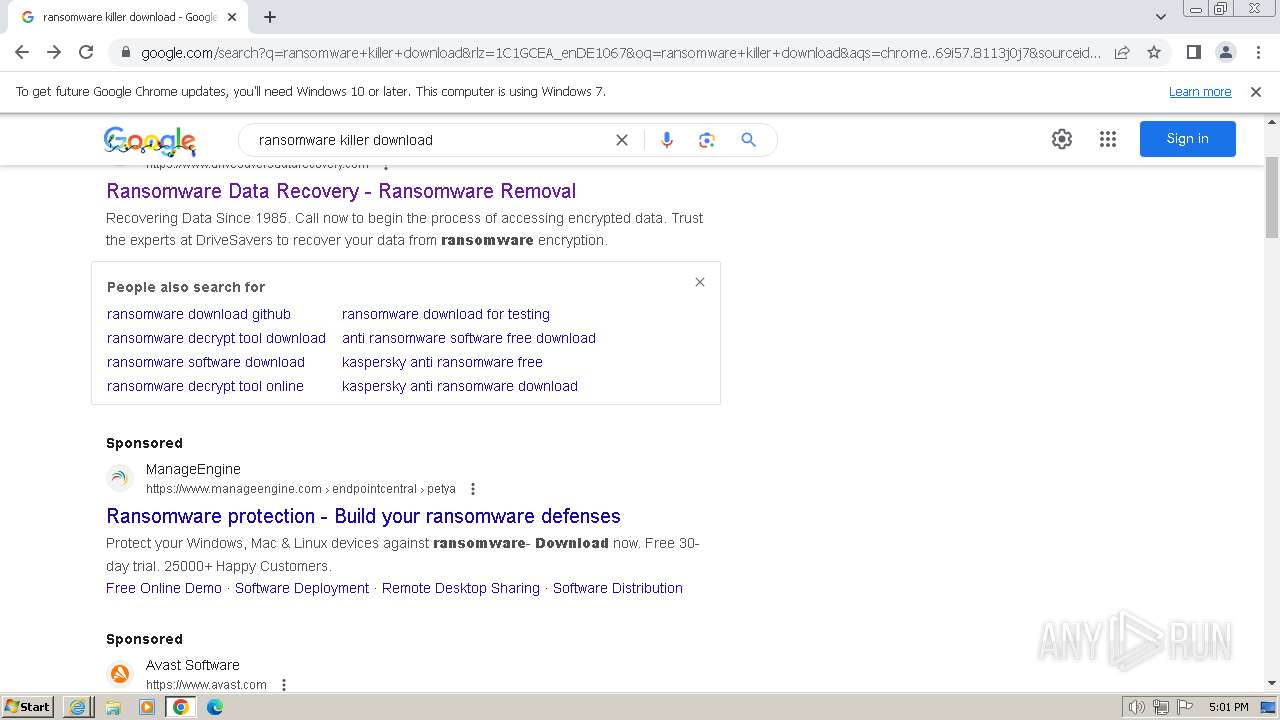Screen dimensions: 1280x720
Task: Click the Avast Software site name
Action: click(x=193, y=665)
